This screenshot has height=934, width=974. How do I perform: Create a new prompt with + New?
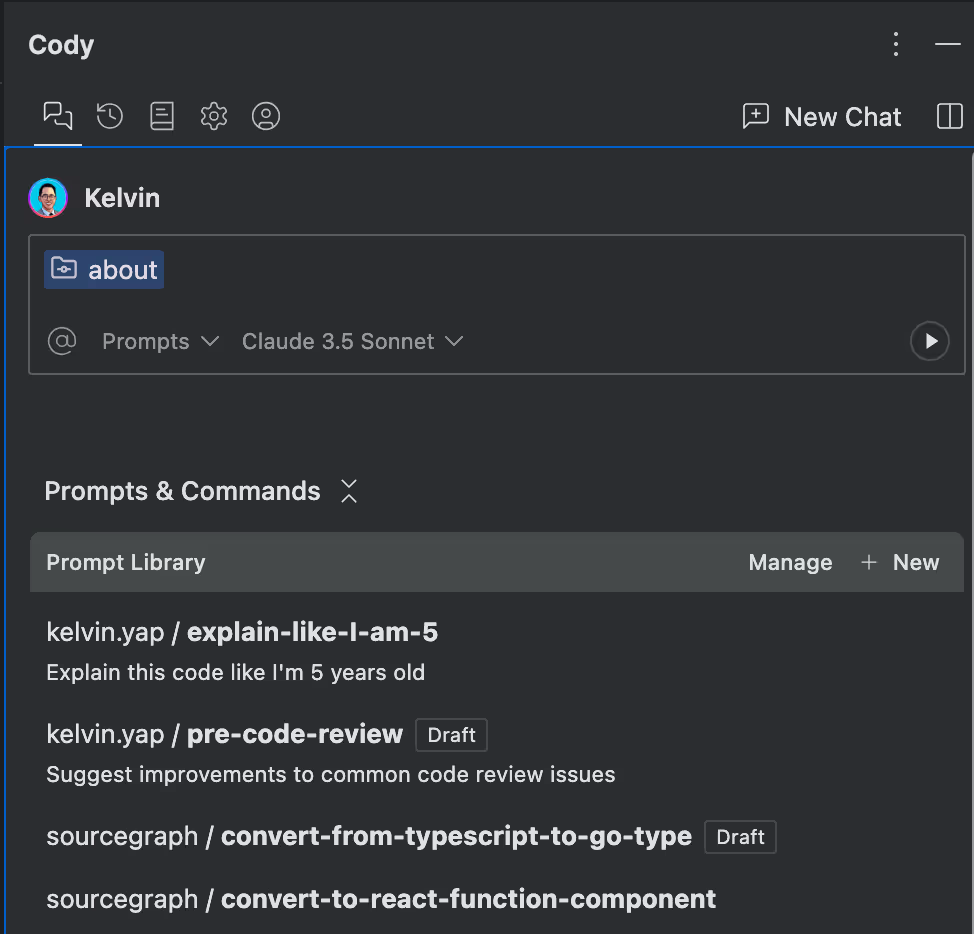pos(900,562)
